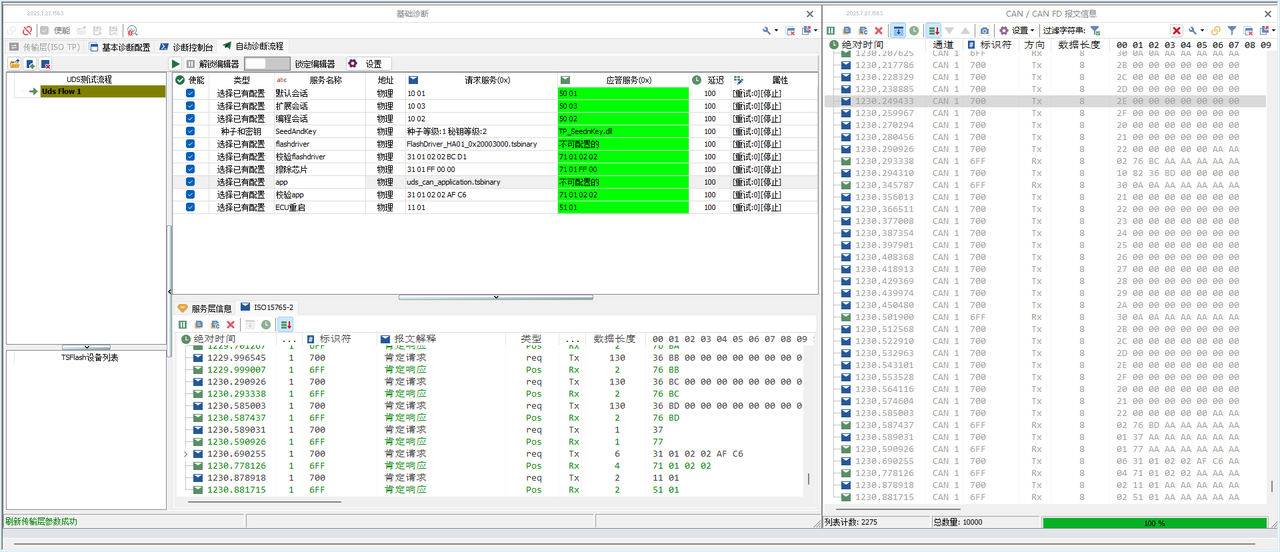Switch to the 服务层信息 tab
The width and height of the screenshot is (1280, 552).
point(205,308)
